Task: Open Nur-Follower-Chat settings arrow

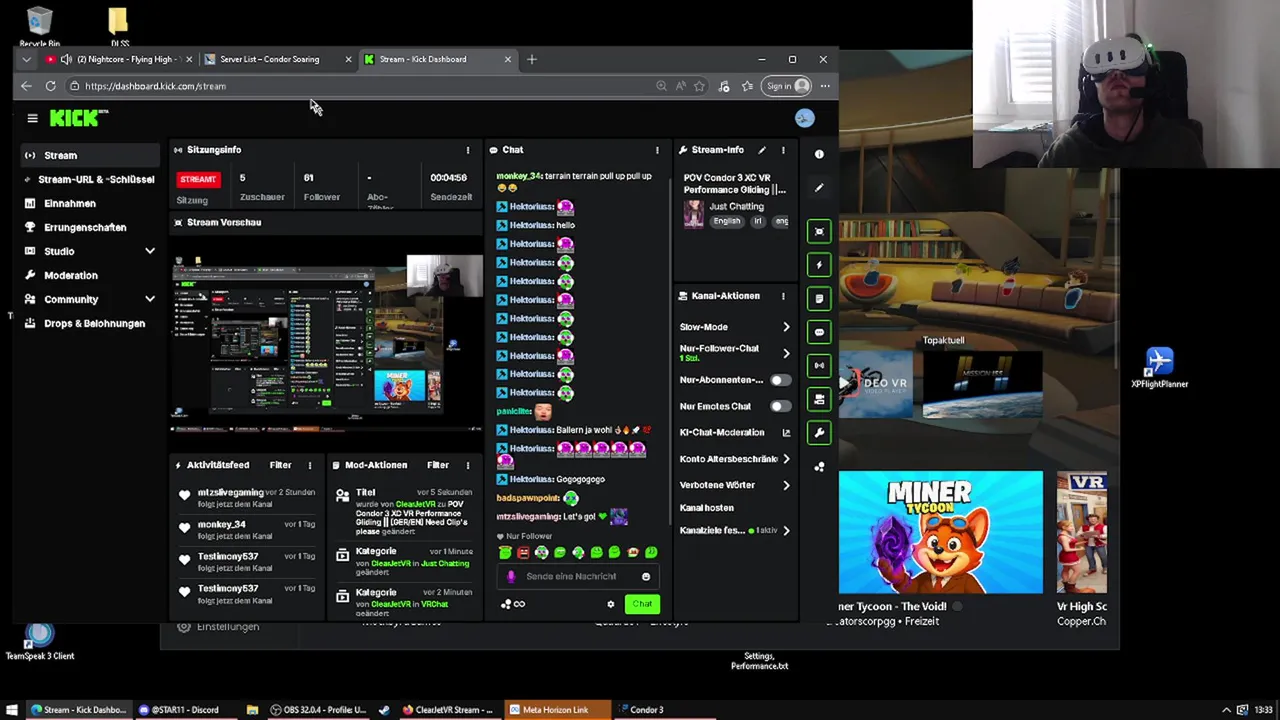Action: click(786, 353)
